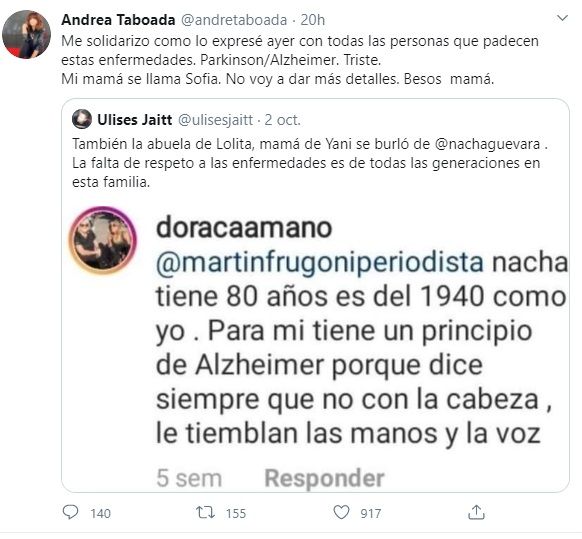
Task: Visit the @ulisesjaitt handle
Action: (215, 120)
